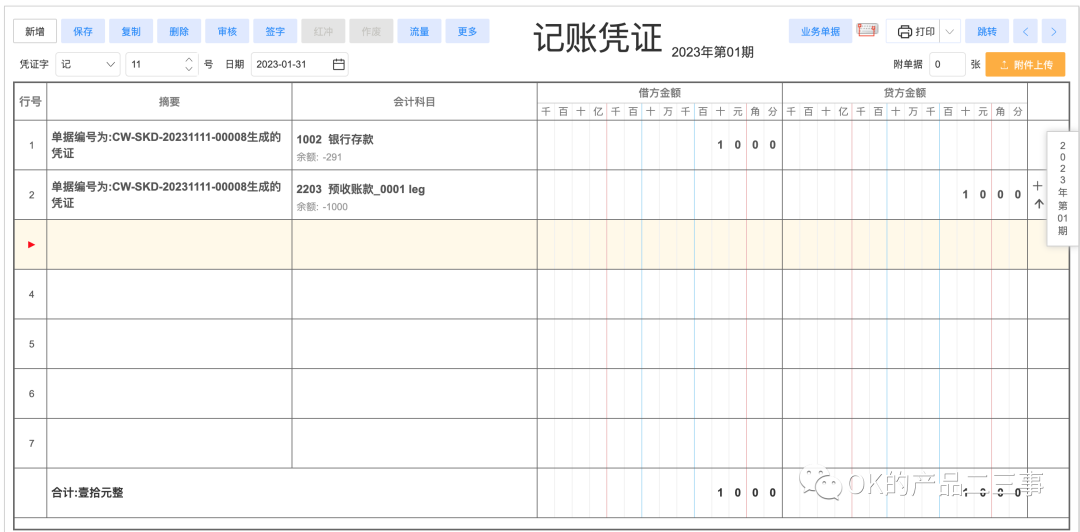Expand the 打印 options dropdown arrow

950,31
